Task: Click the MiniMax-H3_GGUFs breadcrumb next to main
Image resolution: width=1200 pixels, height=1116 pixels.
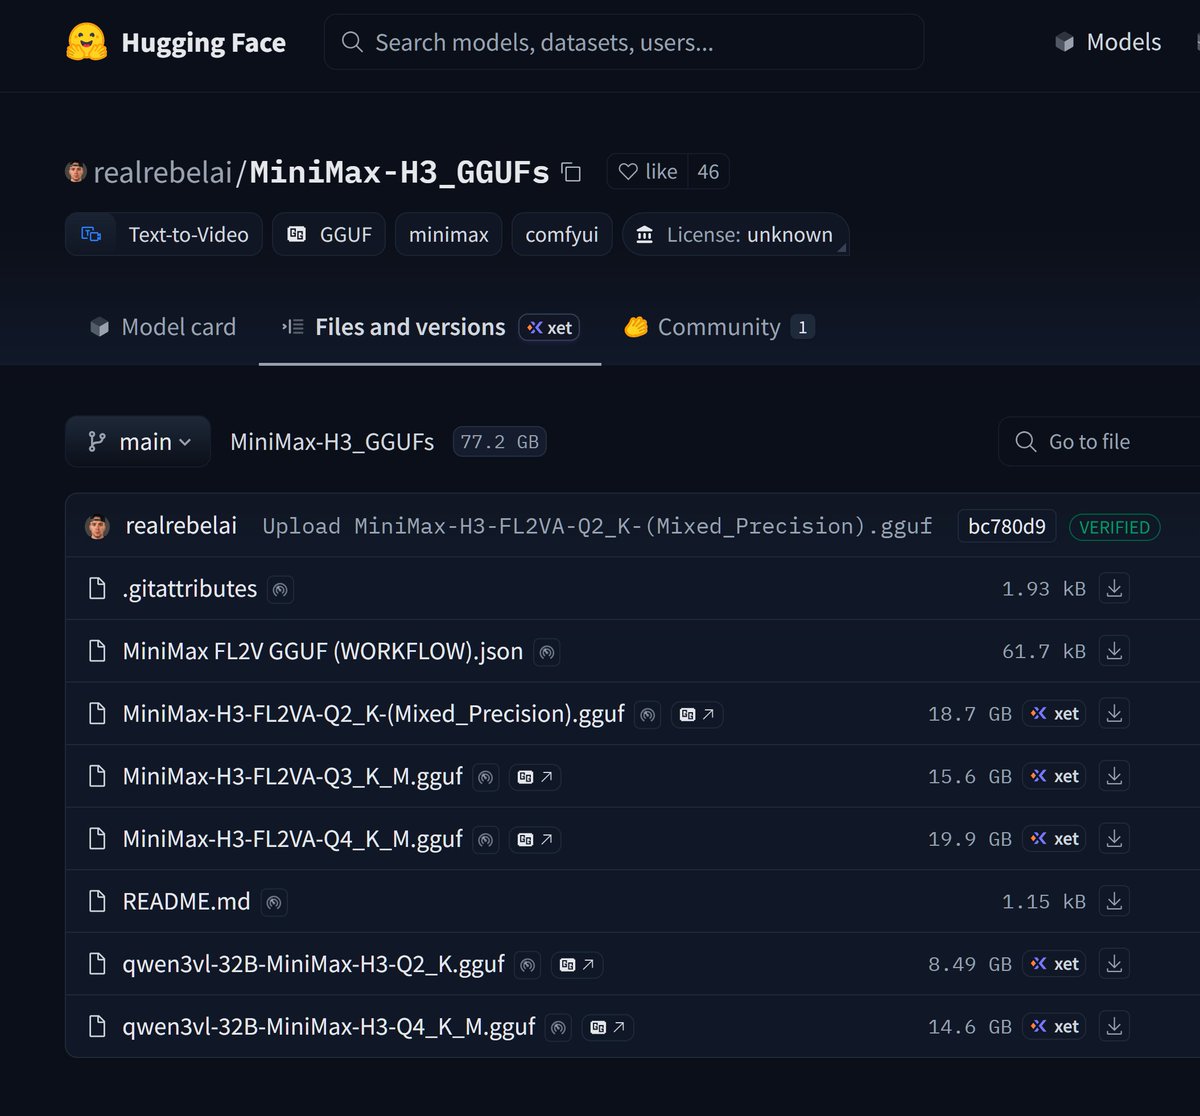Action: [x=332, y=442]
